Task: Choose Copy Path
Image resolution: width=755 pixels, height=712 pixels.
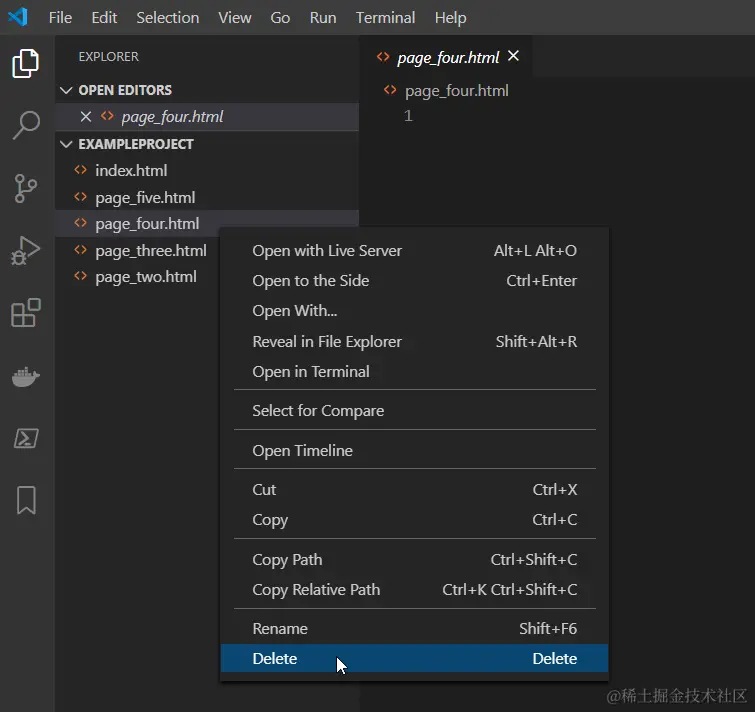Action: point(414,559)
